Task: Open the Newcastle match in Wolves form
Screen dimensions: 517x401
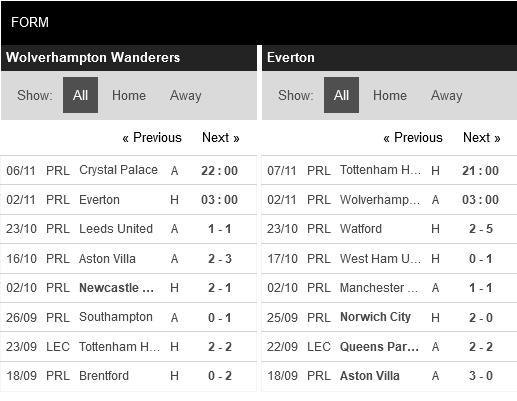Action: coord(128,288)
